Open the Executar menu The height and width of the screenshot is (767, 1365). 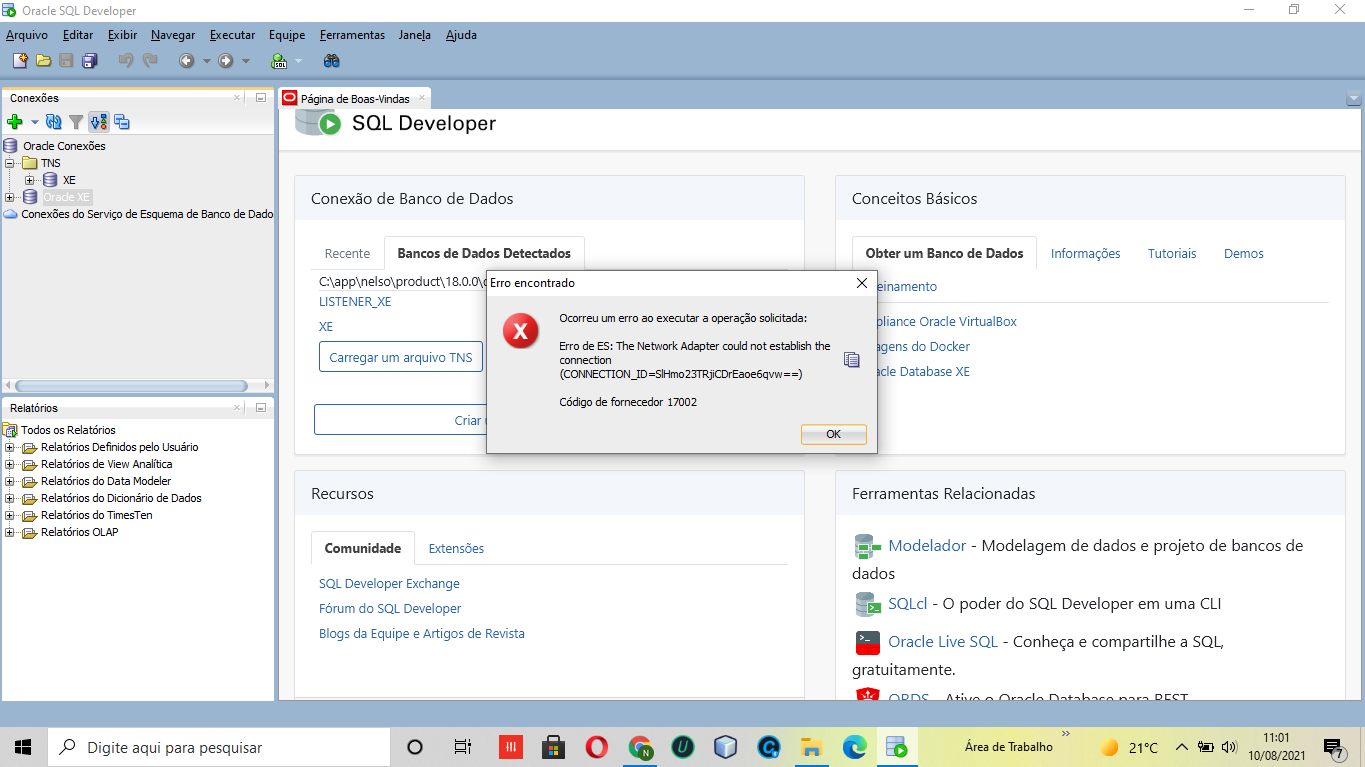pyautogui.click(x=232, y=35)
